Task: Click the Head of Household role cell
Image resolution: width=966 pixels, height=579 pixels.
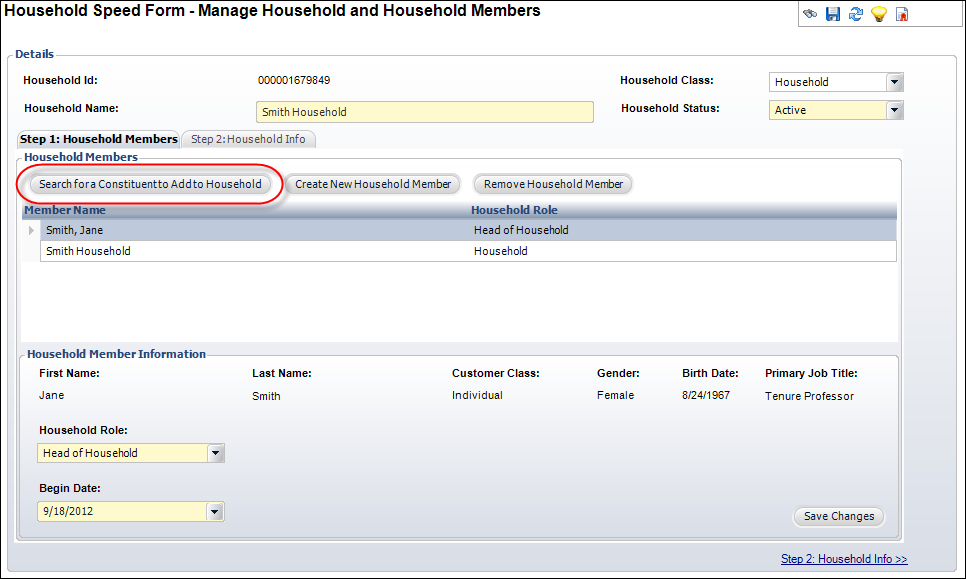Action: (x=521, y=230)
